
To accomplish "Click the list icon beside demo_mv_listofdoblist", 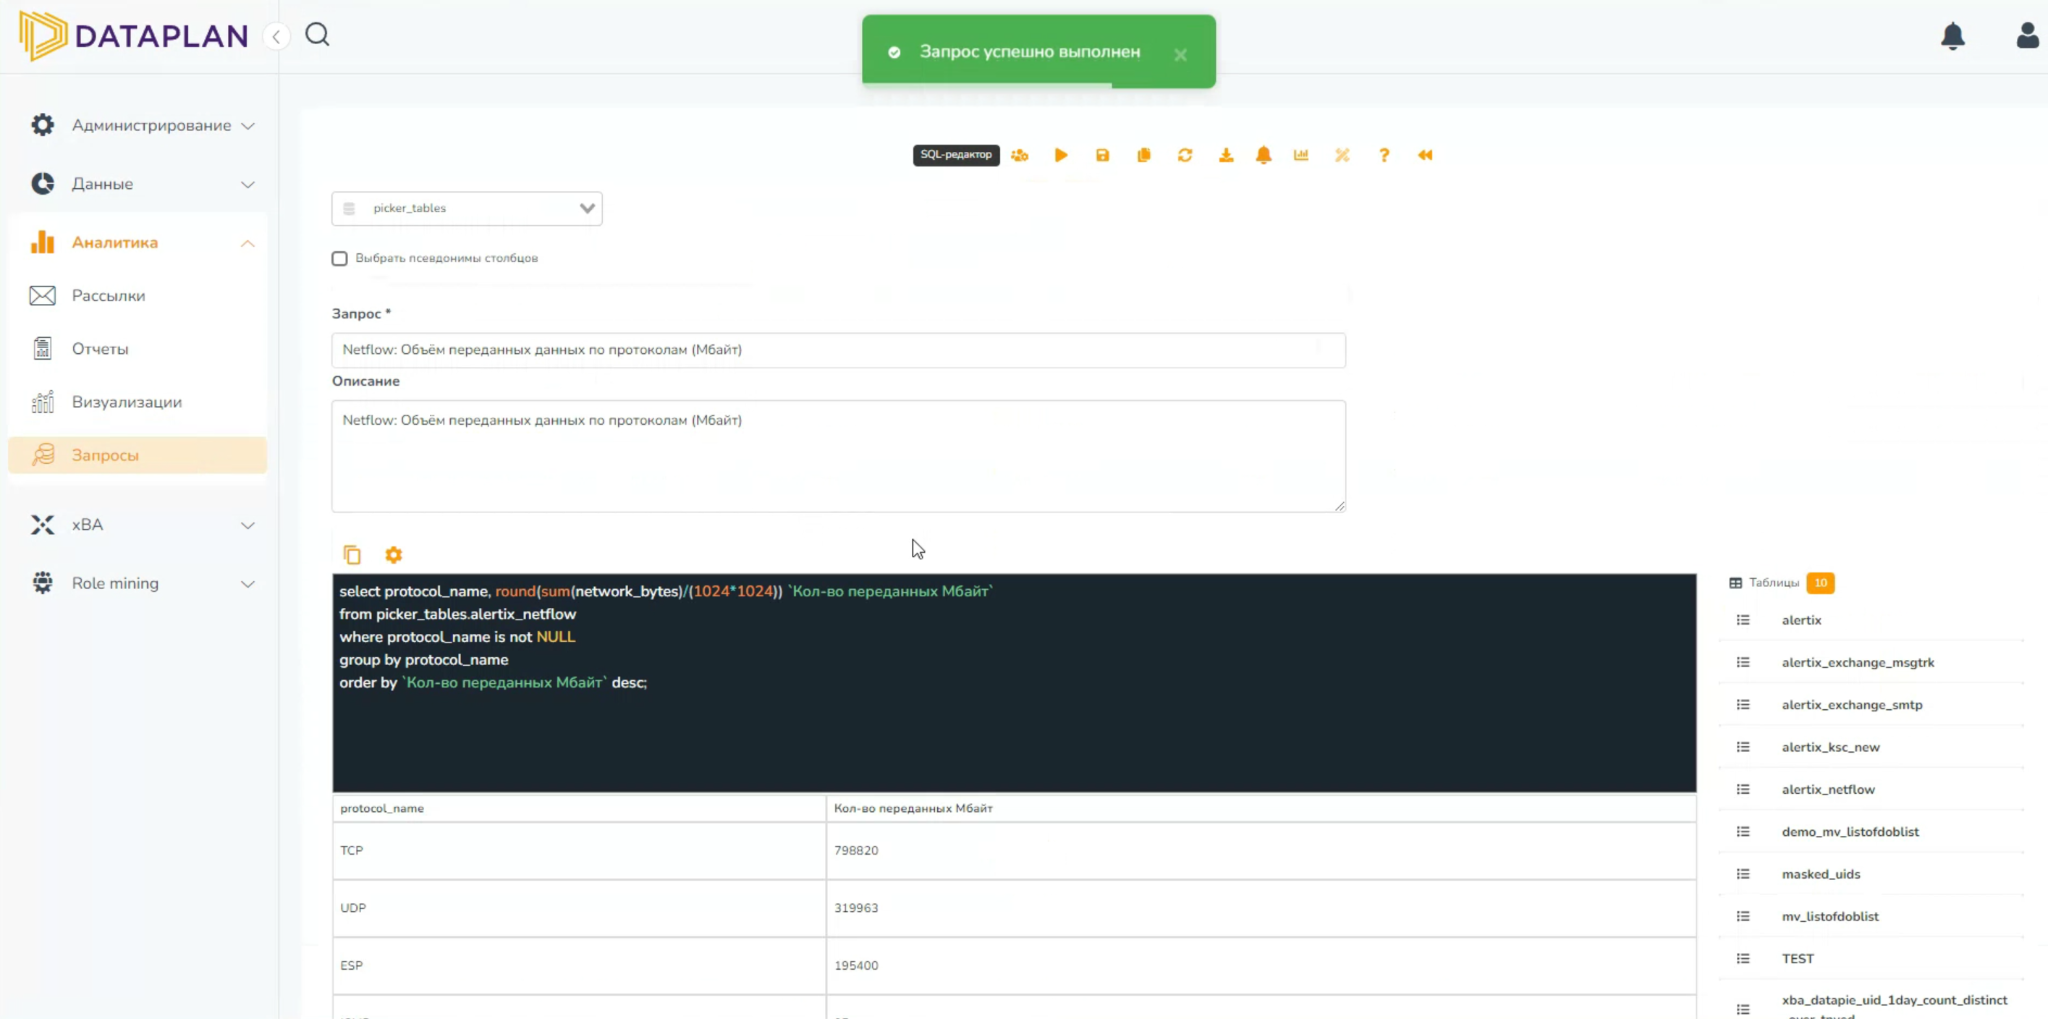I will (x=1743, y=832).
